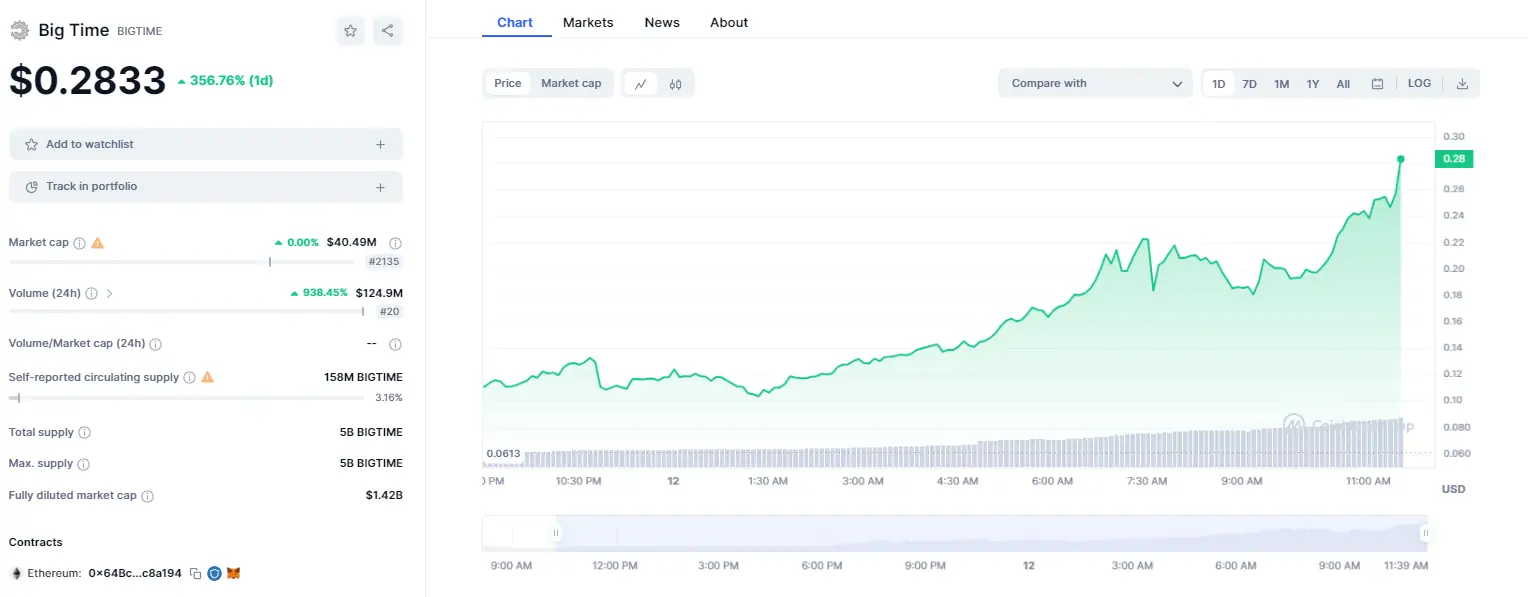
Task: Select 7D time range
Action: [x=1249, y=84]
